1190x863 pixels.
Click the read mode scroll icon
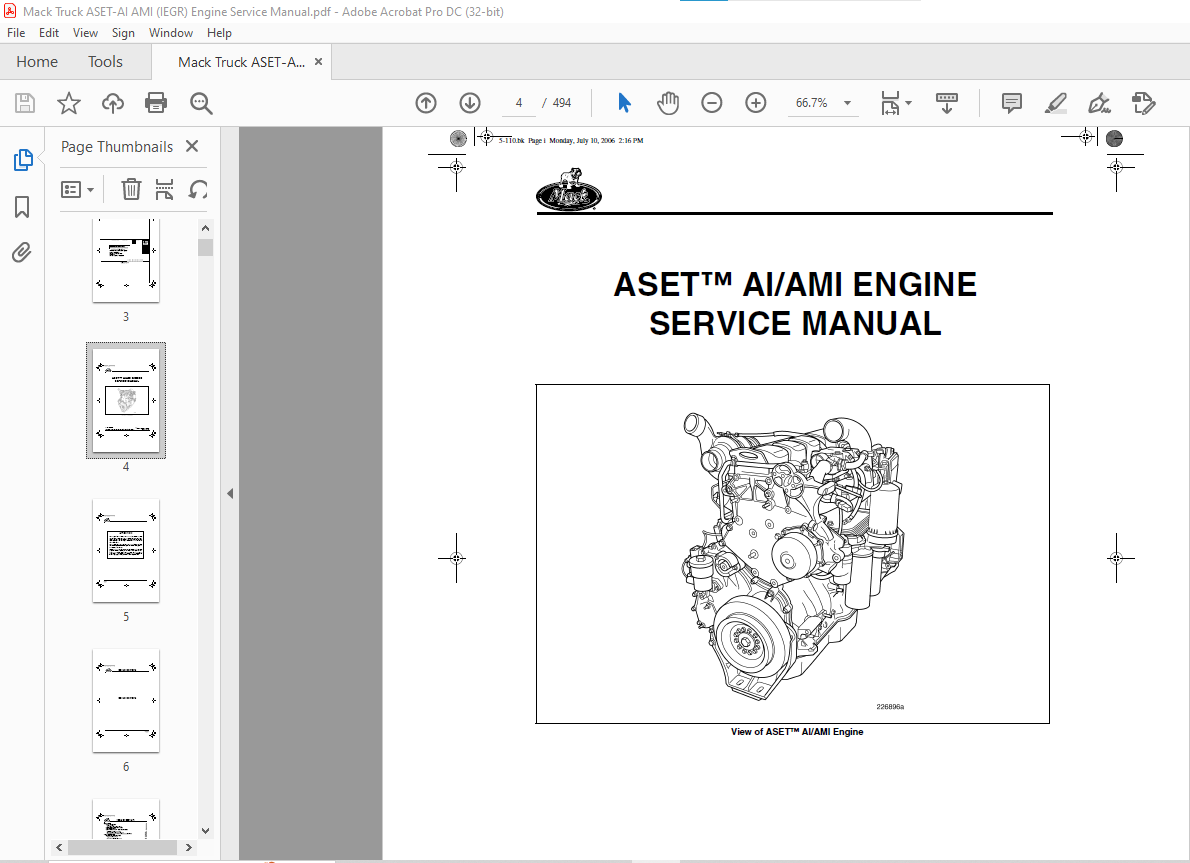946,103
